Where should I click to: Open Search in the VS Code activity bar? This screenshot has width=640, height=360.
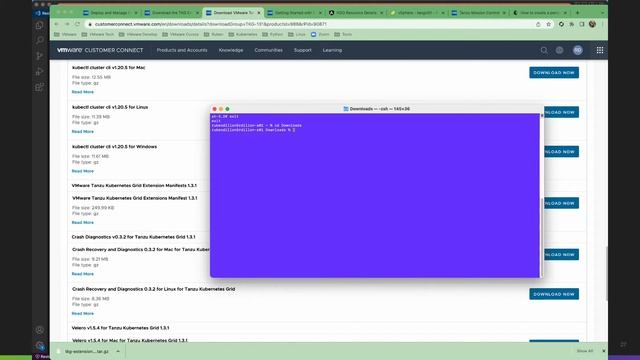pos(40,40)
